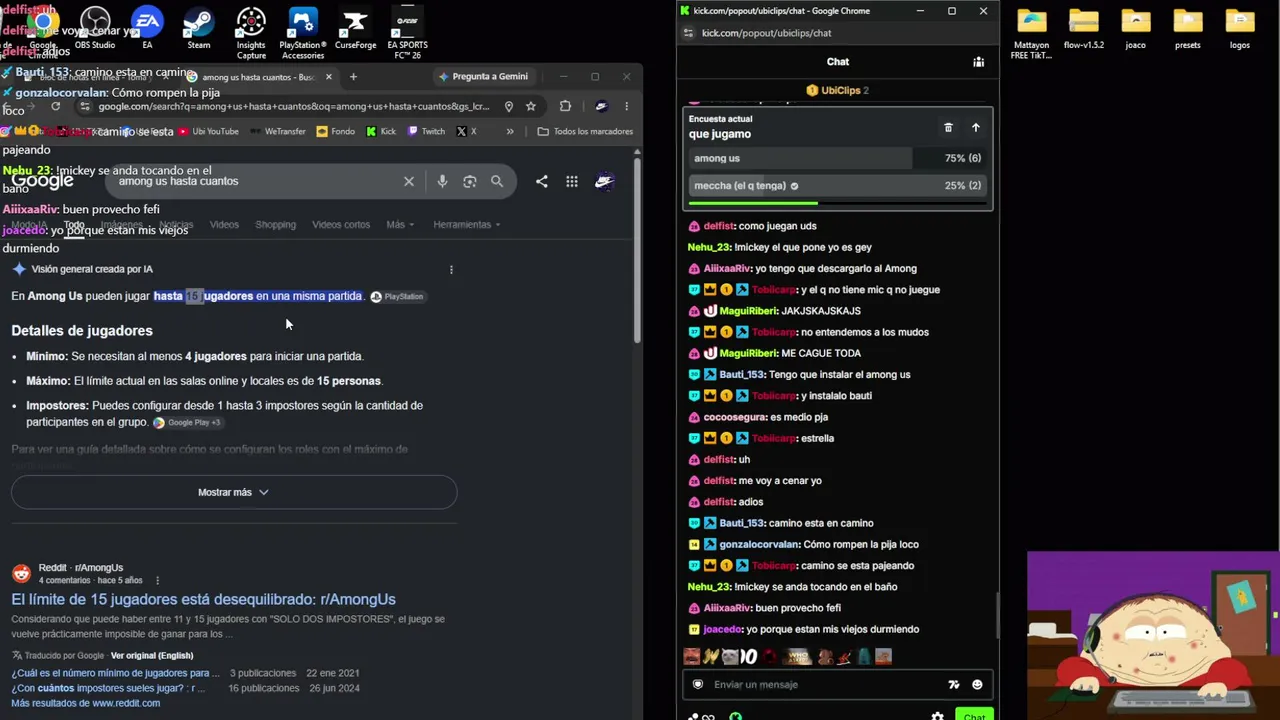
Task: Open 'Todos los marcadores' folder
Action: click(585, 131)
